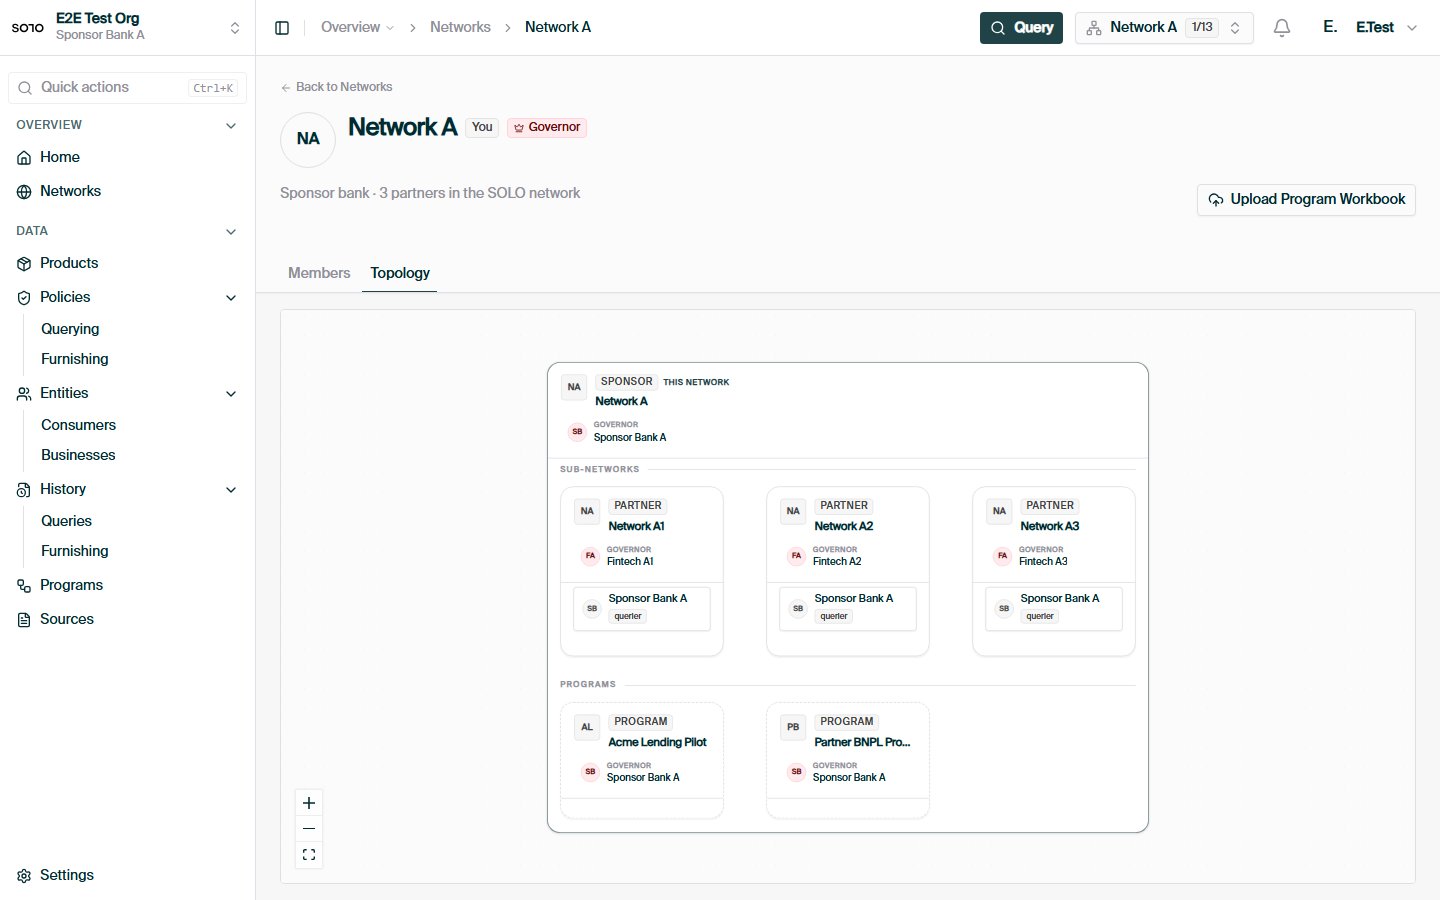The image size is (1440, 900).
Task: Click the FA avatar for Fintech A3
Action: click(x=1002, y=555)
